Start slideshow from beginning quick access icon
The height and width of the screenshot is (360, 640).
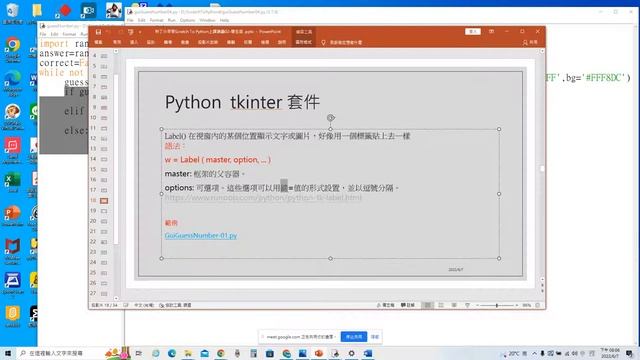click(131, 32)
